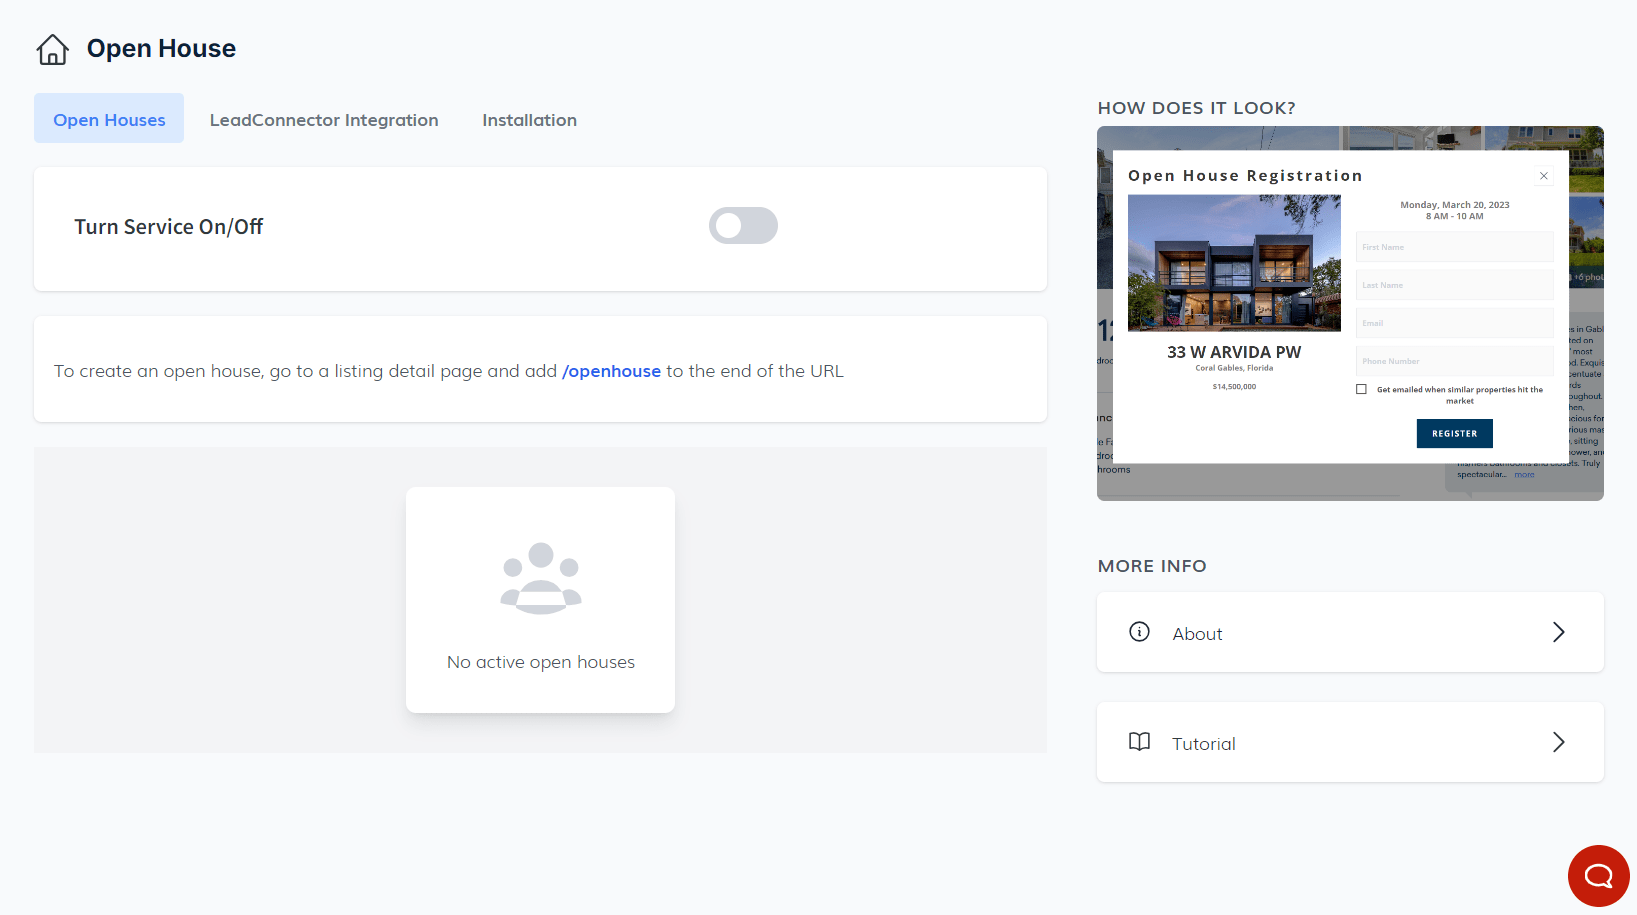The width and height of the screenshot is (1637, 915).
Task: Expand the About section chevron
Action: click(x=1558, y=632)
